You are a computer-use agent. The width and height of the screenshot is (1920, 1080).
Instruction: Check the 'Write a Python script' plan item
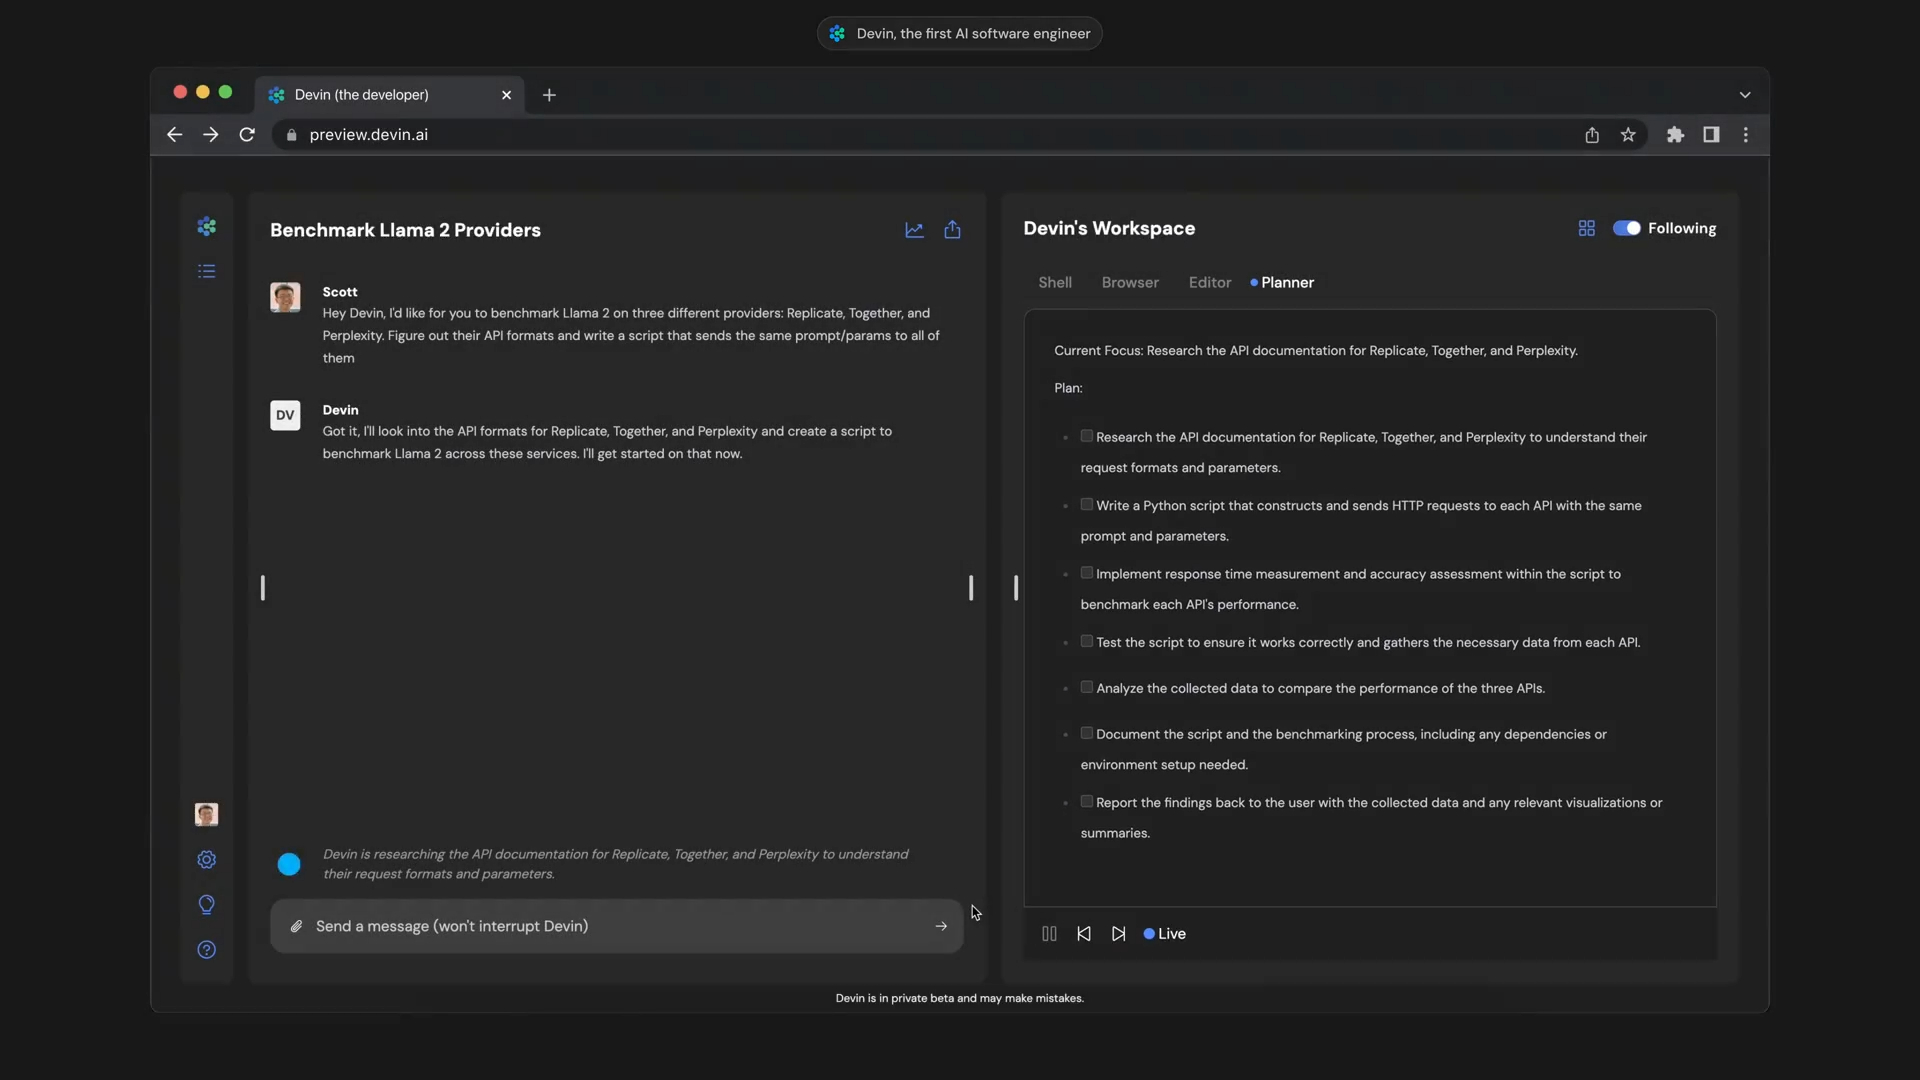coord(1086,505)
